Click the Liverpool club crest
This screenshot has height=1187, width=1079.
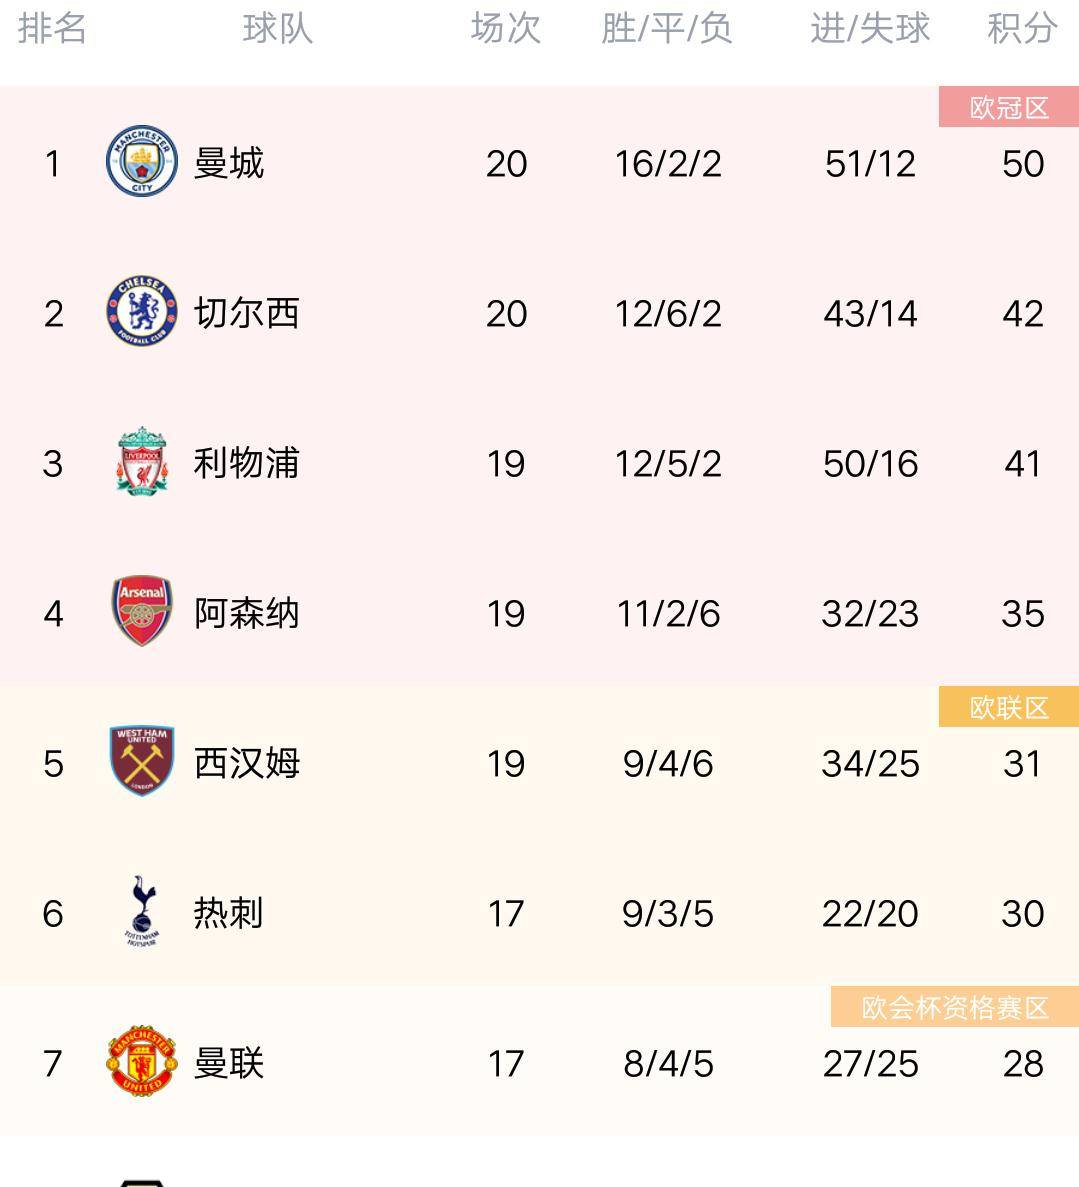click(142, 461)
